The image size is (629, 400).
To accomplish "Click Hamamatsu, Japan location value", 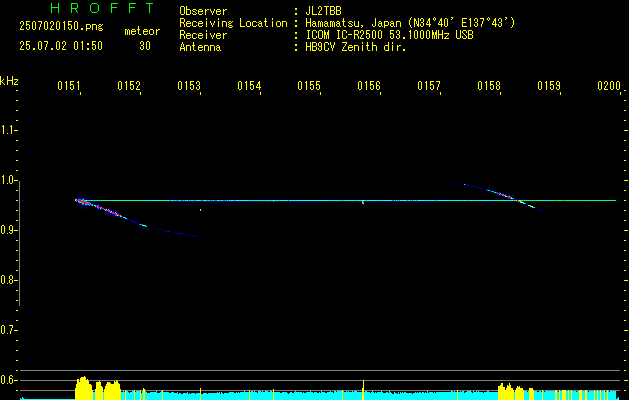I will click(x=410, y=23).
